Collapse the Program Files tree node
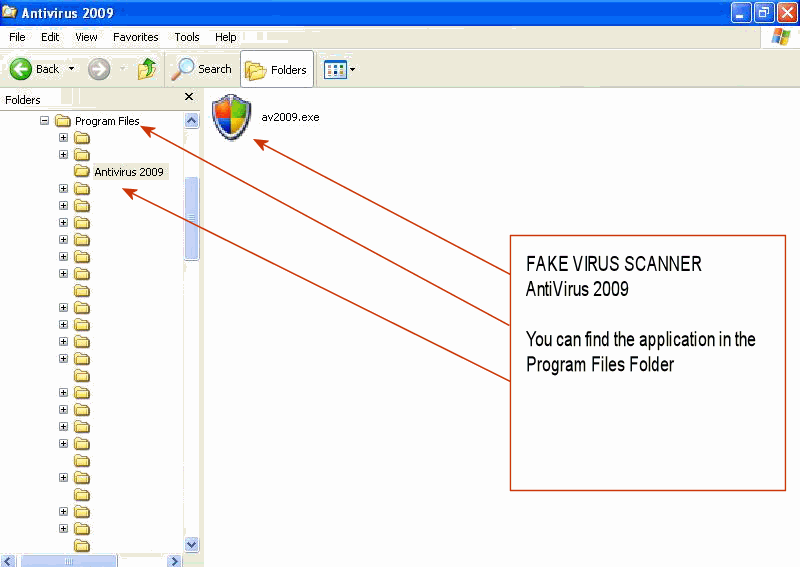The width and height of the screenshot is (800, 567). click(x=45, y=121)
